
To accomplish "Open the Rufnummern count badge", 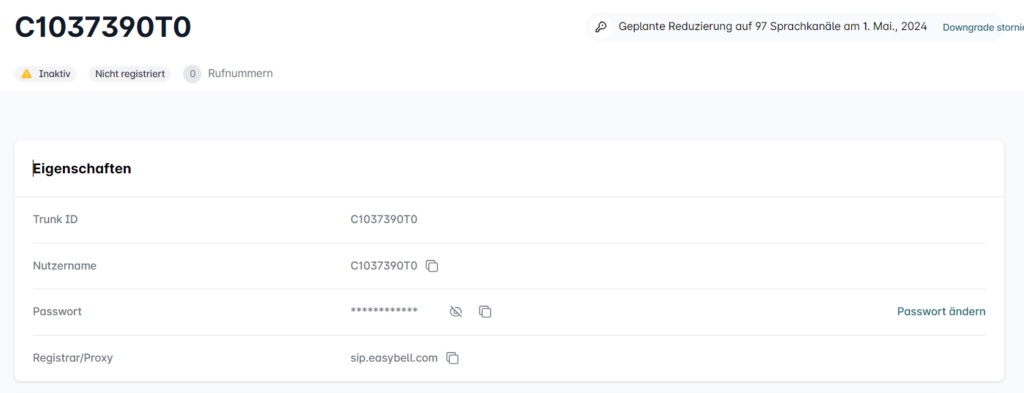I will click(x=192, y=74).
